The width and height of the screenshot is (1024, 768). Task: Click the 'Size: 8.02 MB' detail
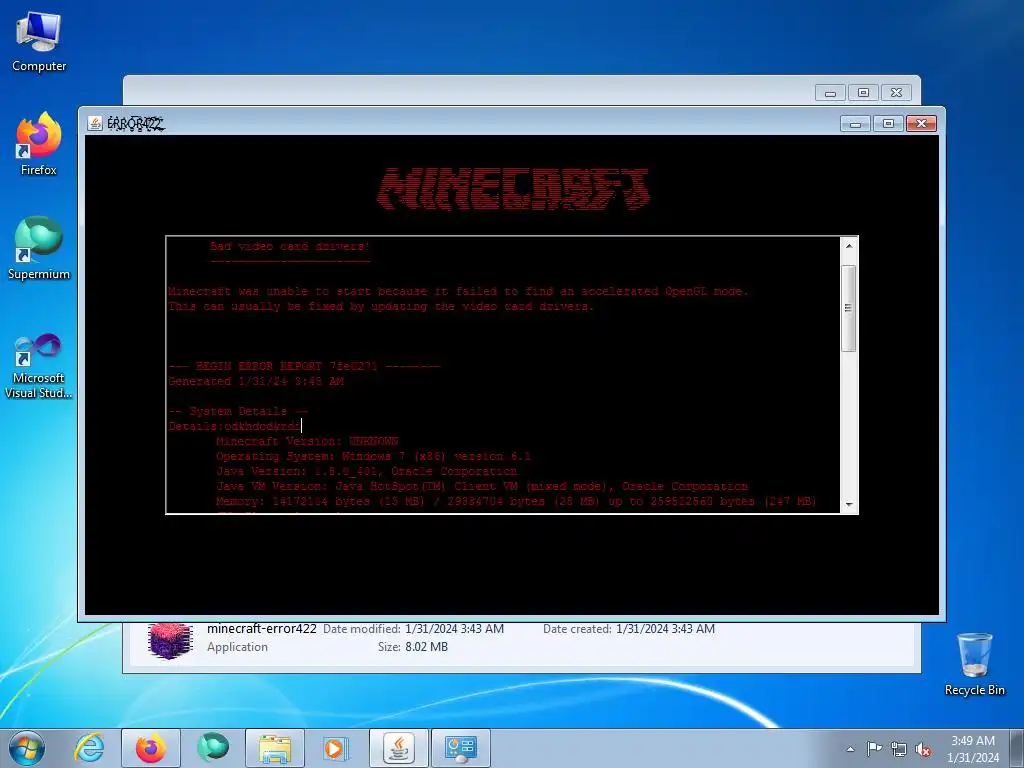413,647
